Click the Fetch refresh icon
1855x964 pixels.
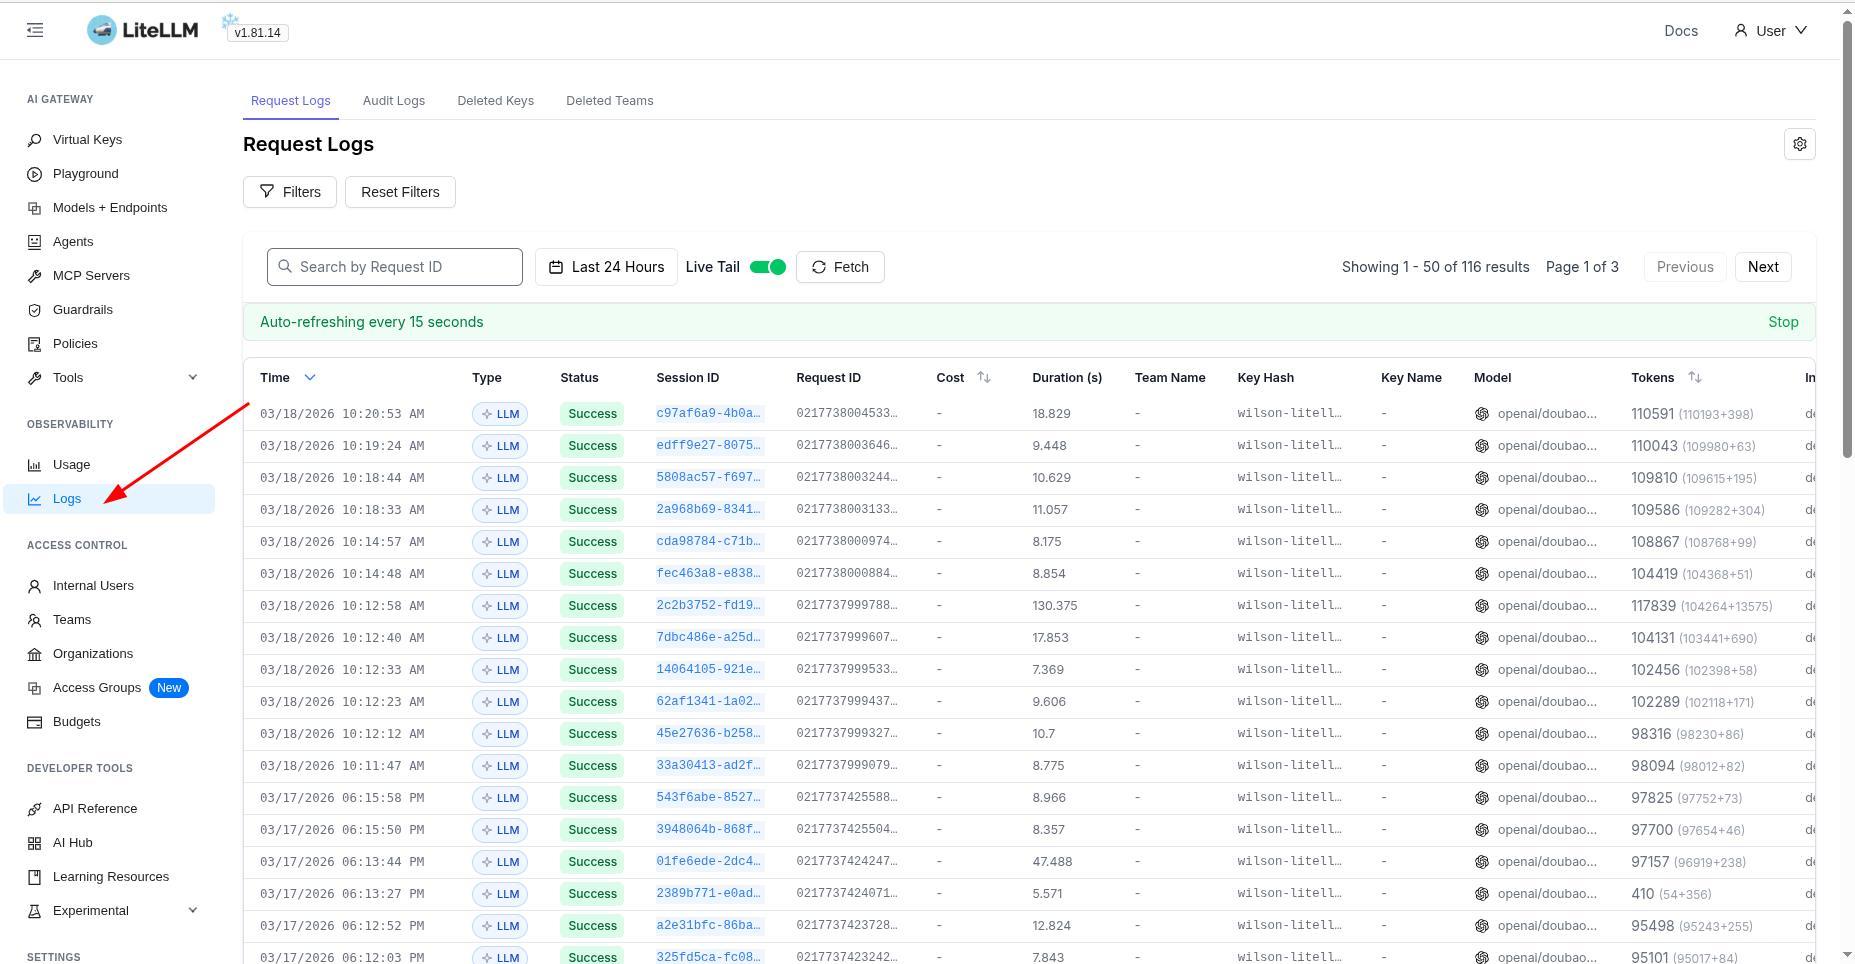click(819, 267)
